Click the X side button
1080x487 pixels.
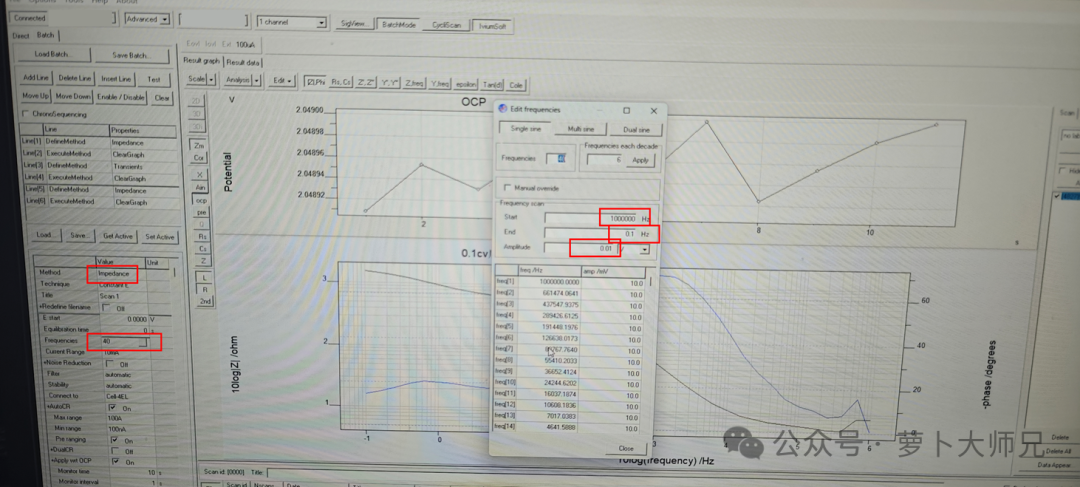point(200,175)
